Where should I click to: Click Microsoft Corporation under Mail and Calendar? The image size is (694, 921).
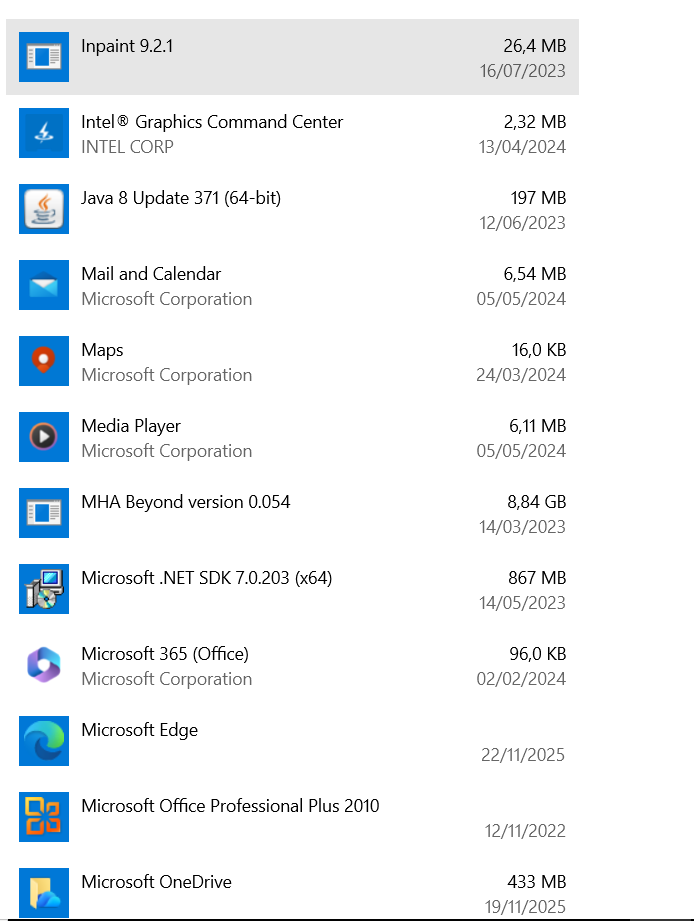click(x=167, y=299)
